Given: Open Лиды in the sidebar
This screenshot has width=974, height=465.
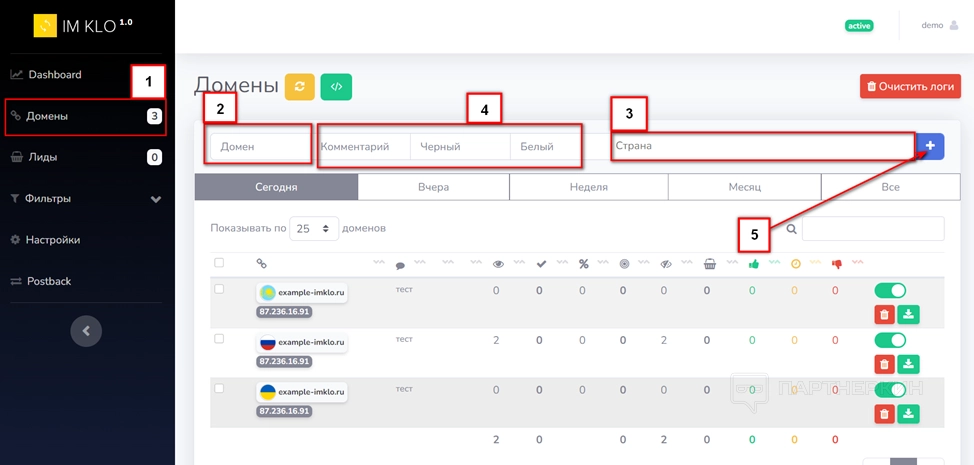Looking at the screenshot, I should (86, 157).
